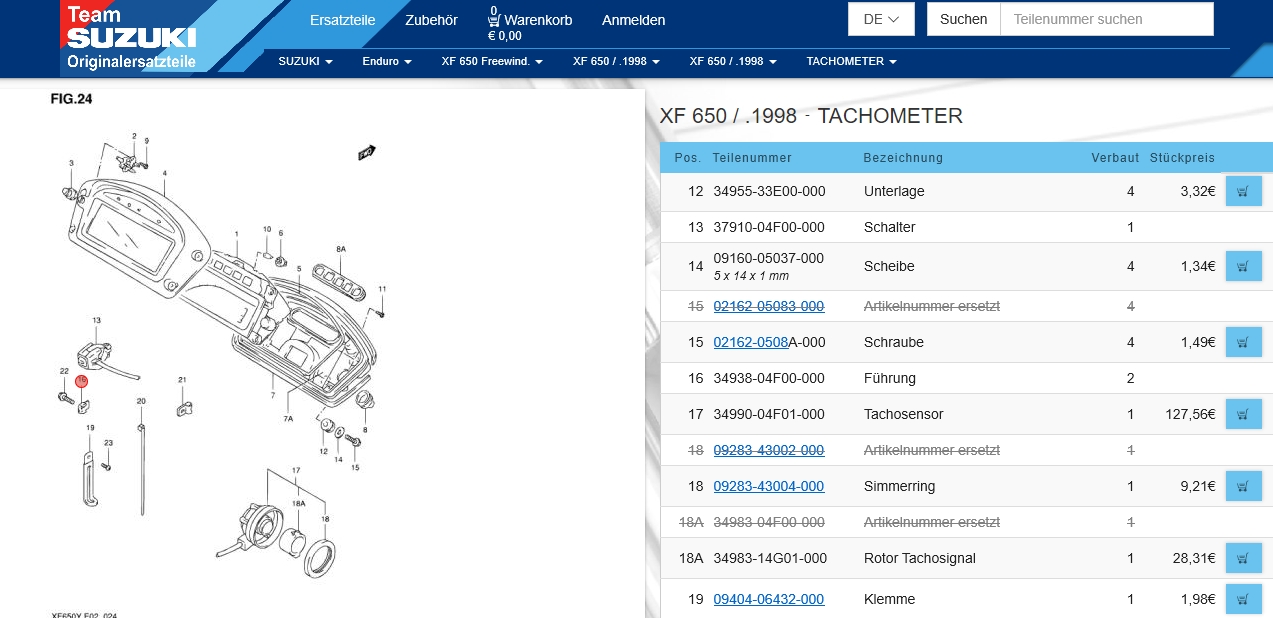
Task: Click the Team Suzuki logo
Action: click(x=131, y=37)
